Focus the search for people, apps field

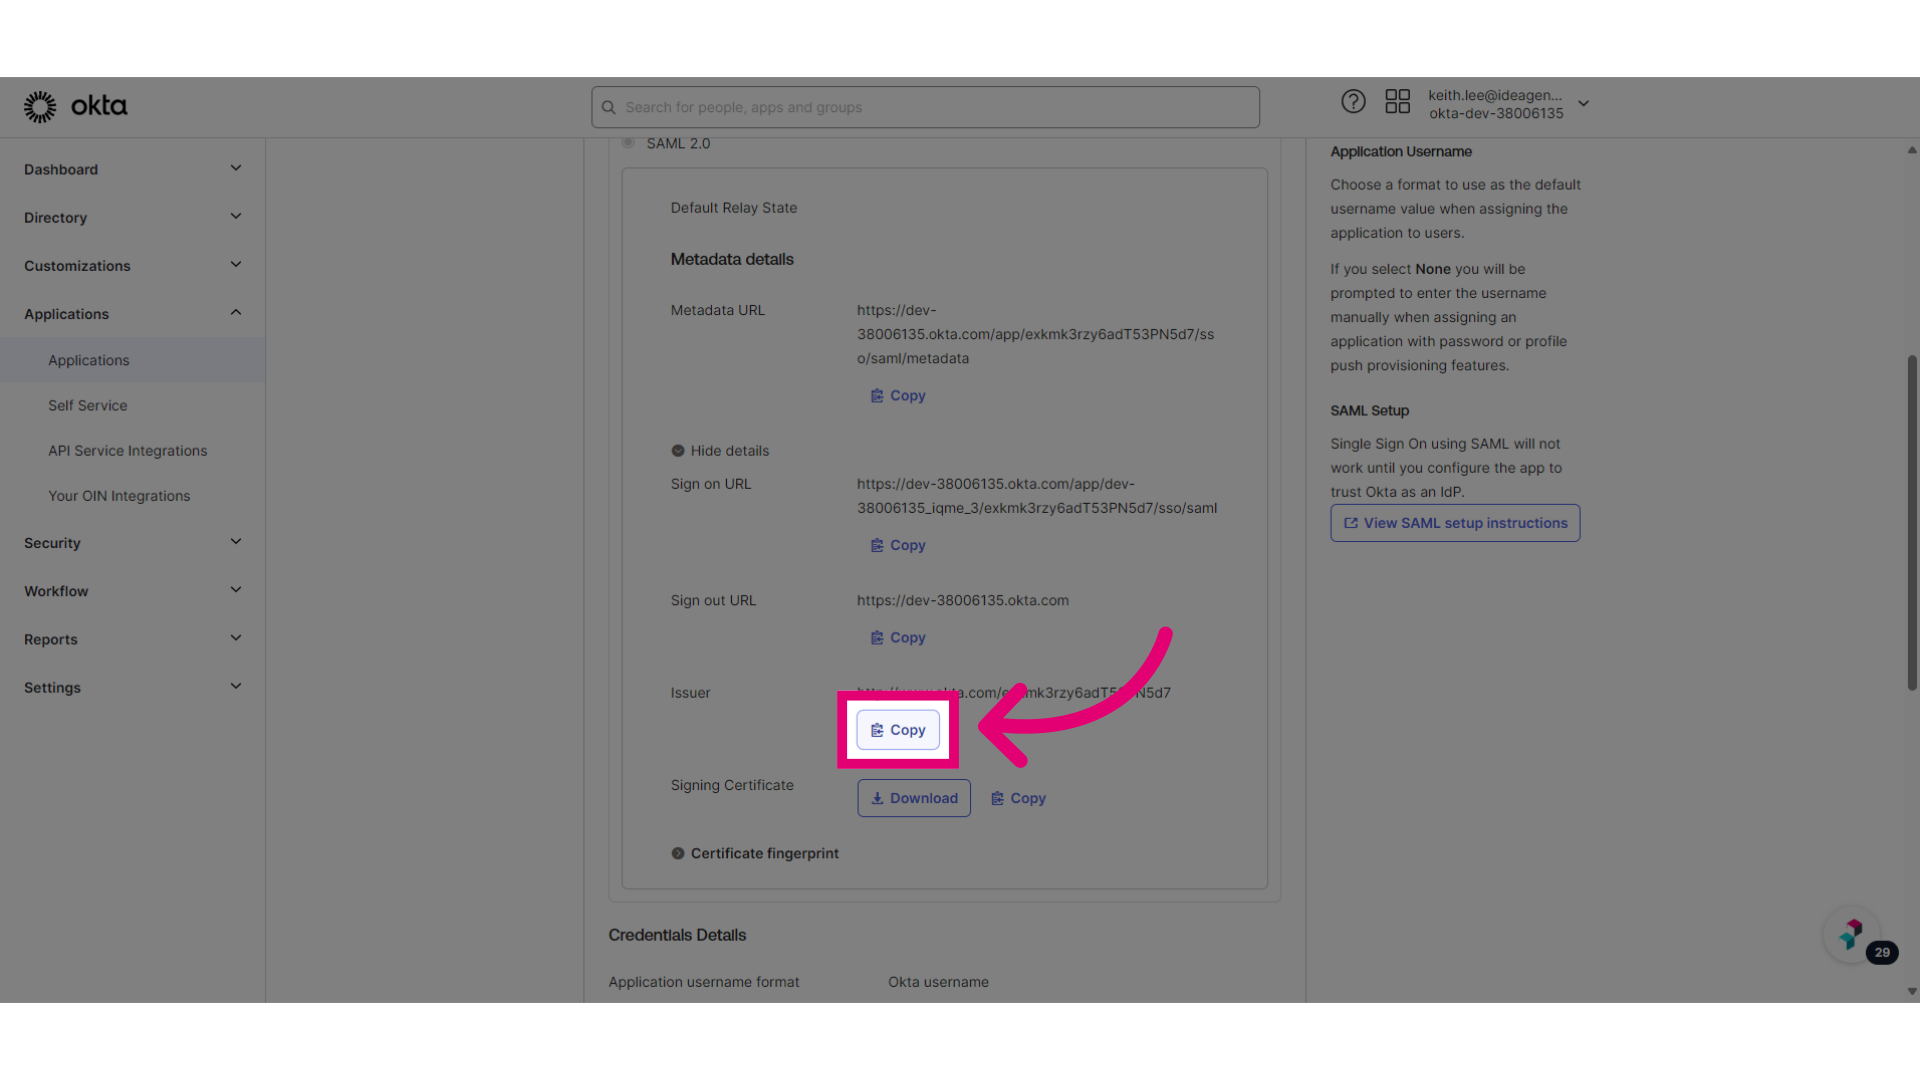[x=925, y=107]
